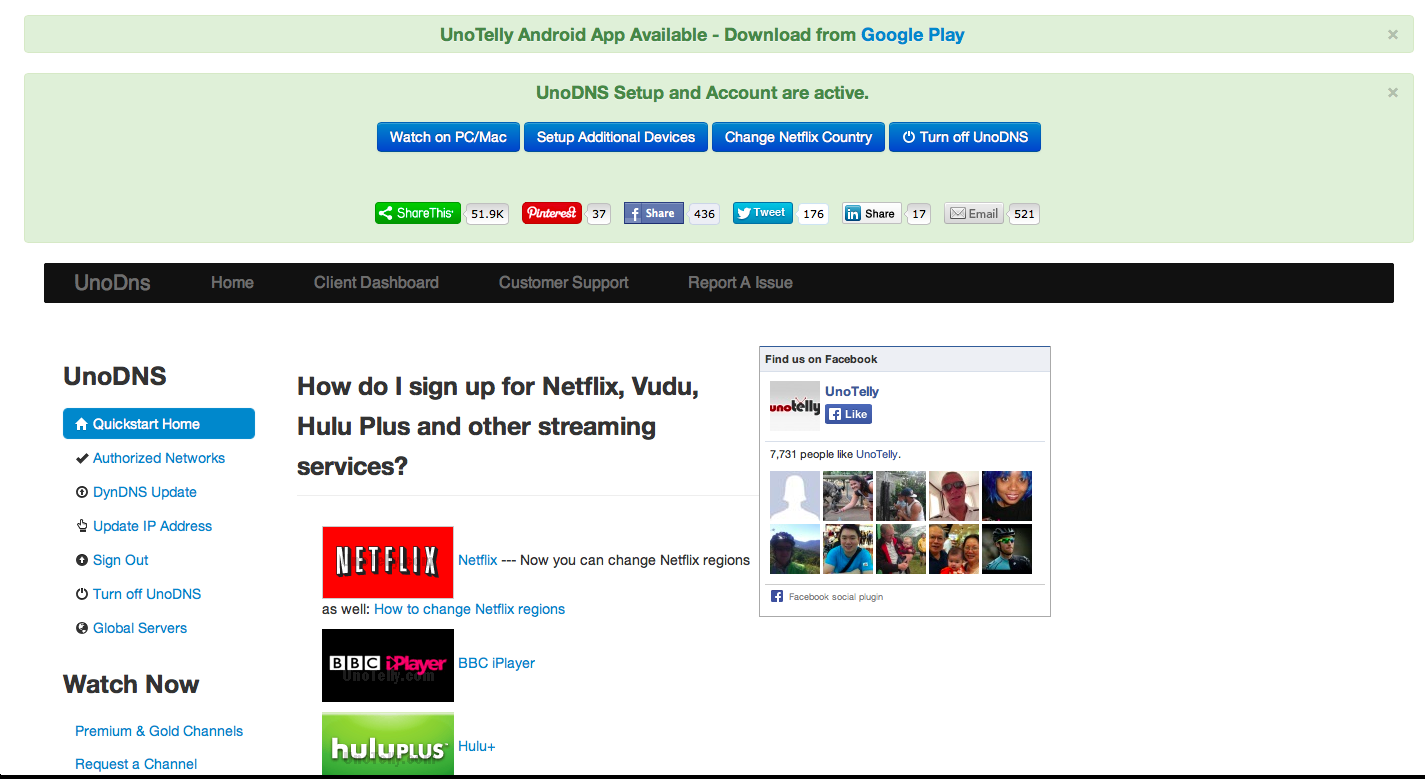1425x779 pixels.
Task: Click the BBC iPlayer logo image
Action: pyautogui.click(x=388, y=665)
